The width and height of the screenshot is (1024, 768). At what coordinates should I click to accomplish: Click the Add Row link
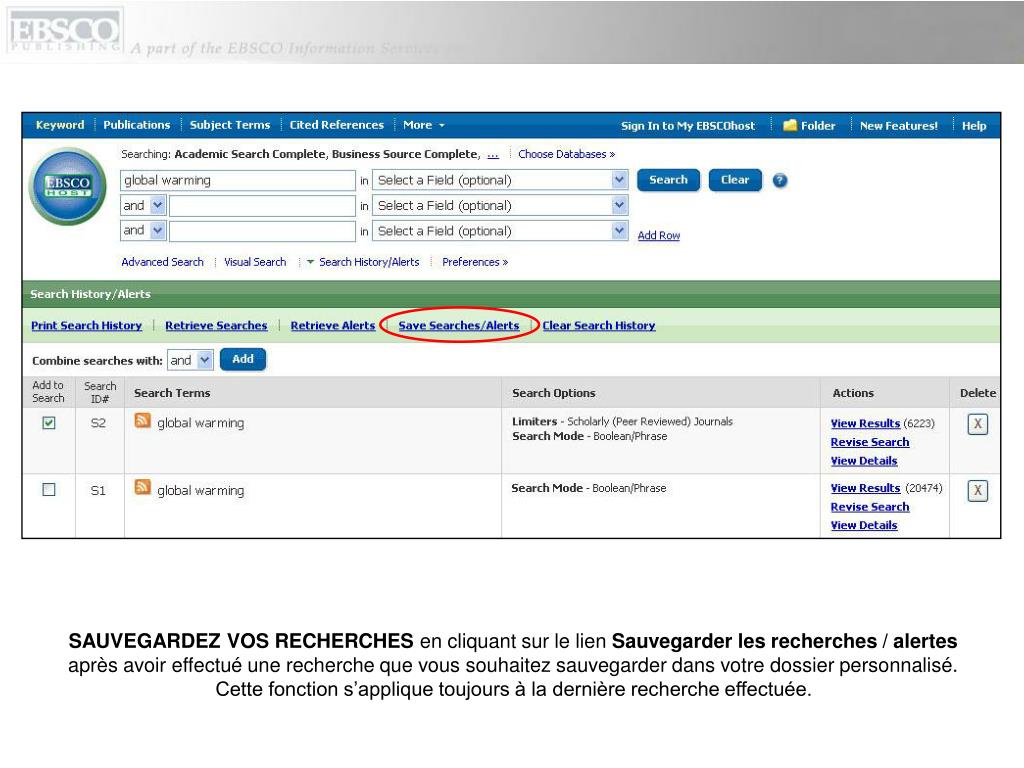coord(659,235)
